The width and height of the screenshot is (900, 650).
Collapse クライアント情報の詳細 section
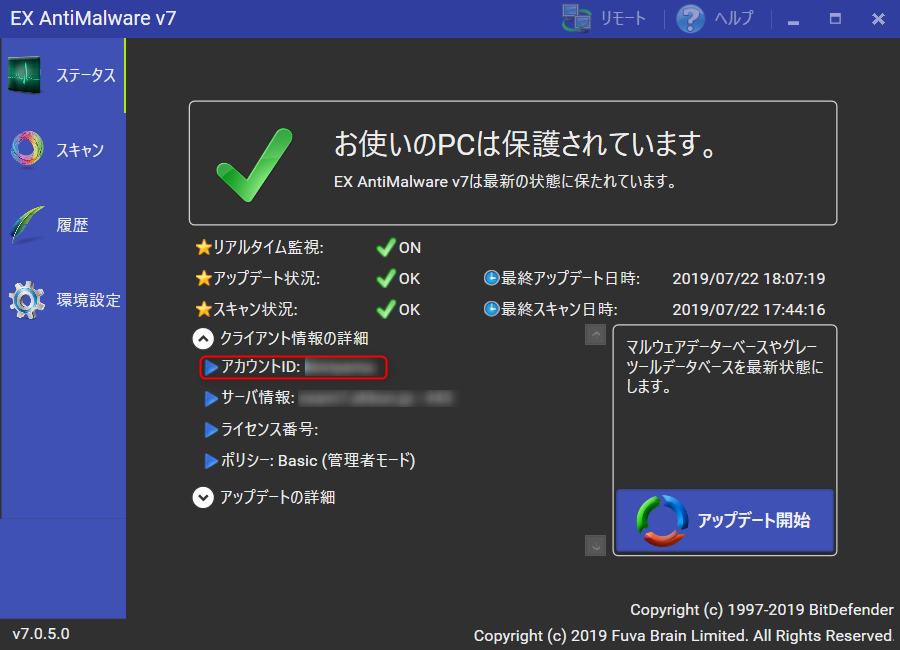pyautogui.click(x=203, y=339)
